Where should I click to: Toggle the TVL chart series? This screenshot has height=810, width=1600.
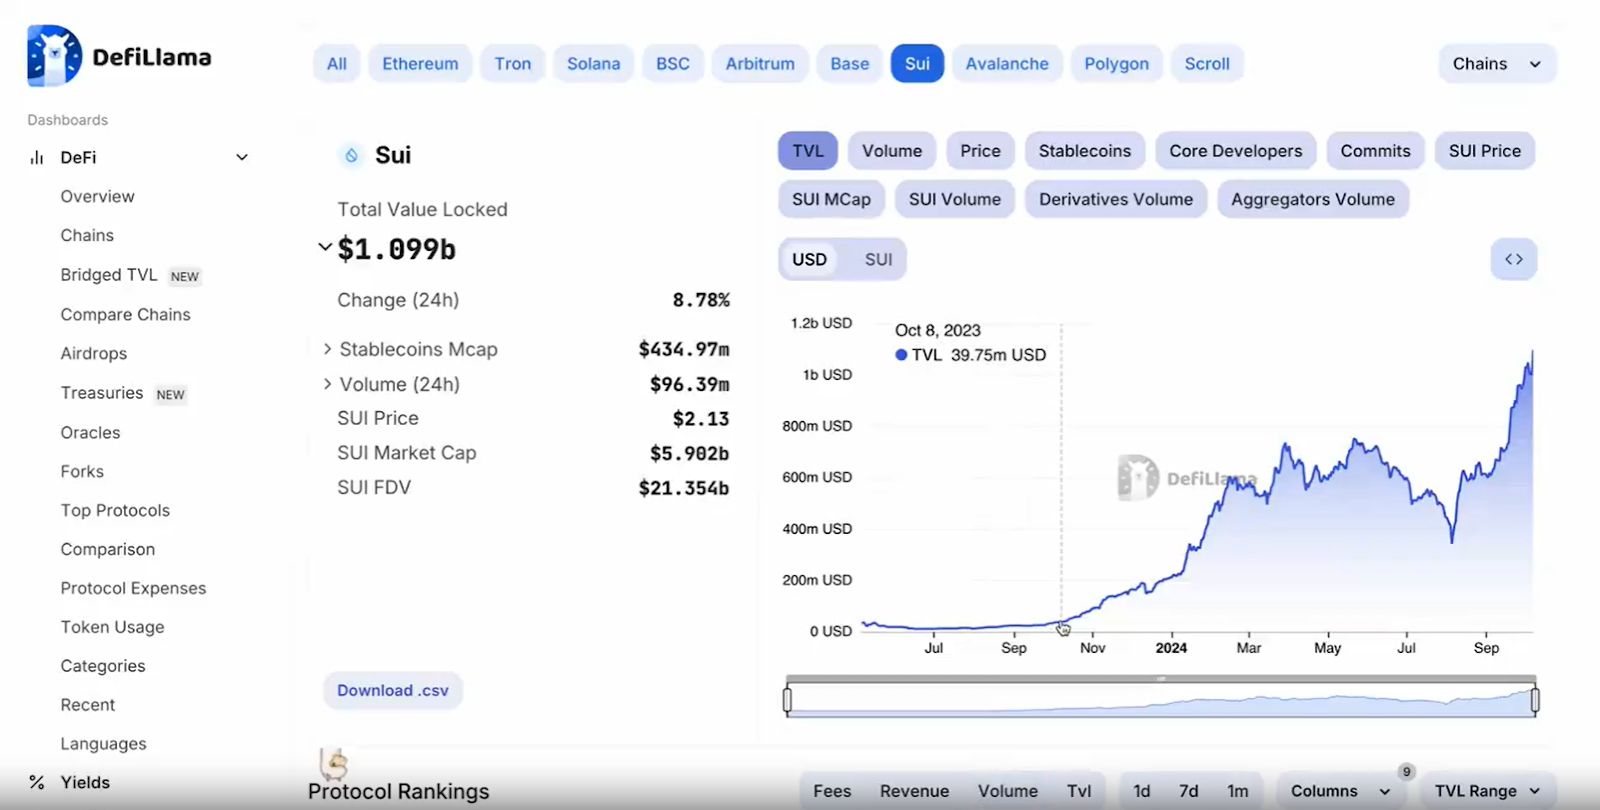coord(808,151)
